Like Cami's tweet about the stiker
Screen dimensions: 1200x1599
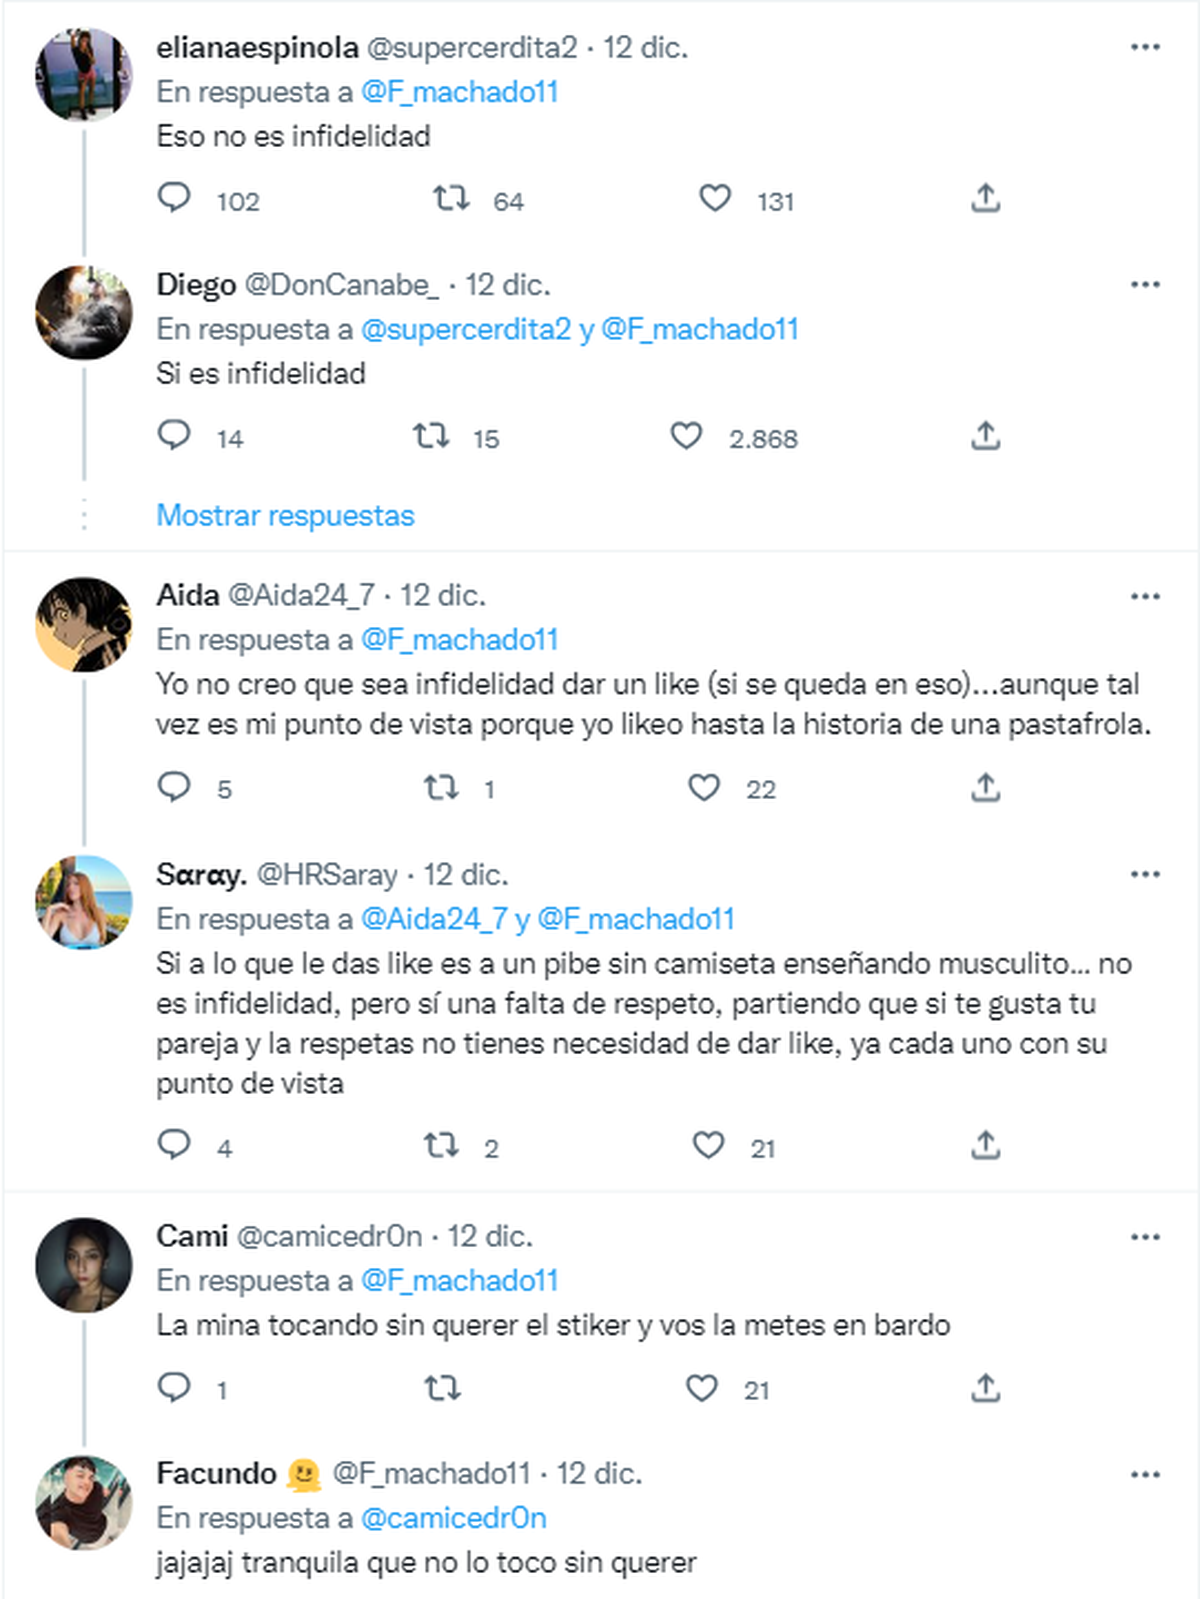coord(702,1388)
